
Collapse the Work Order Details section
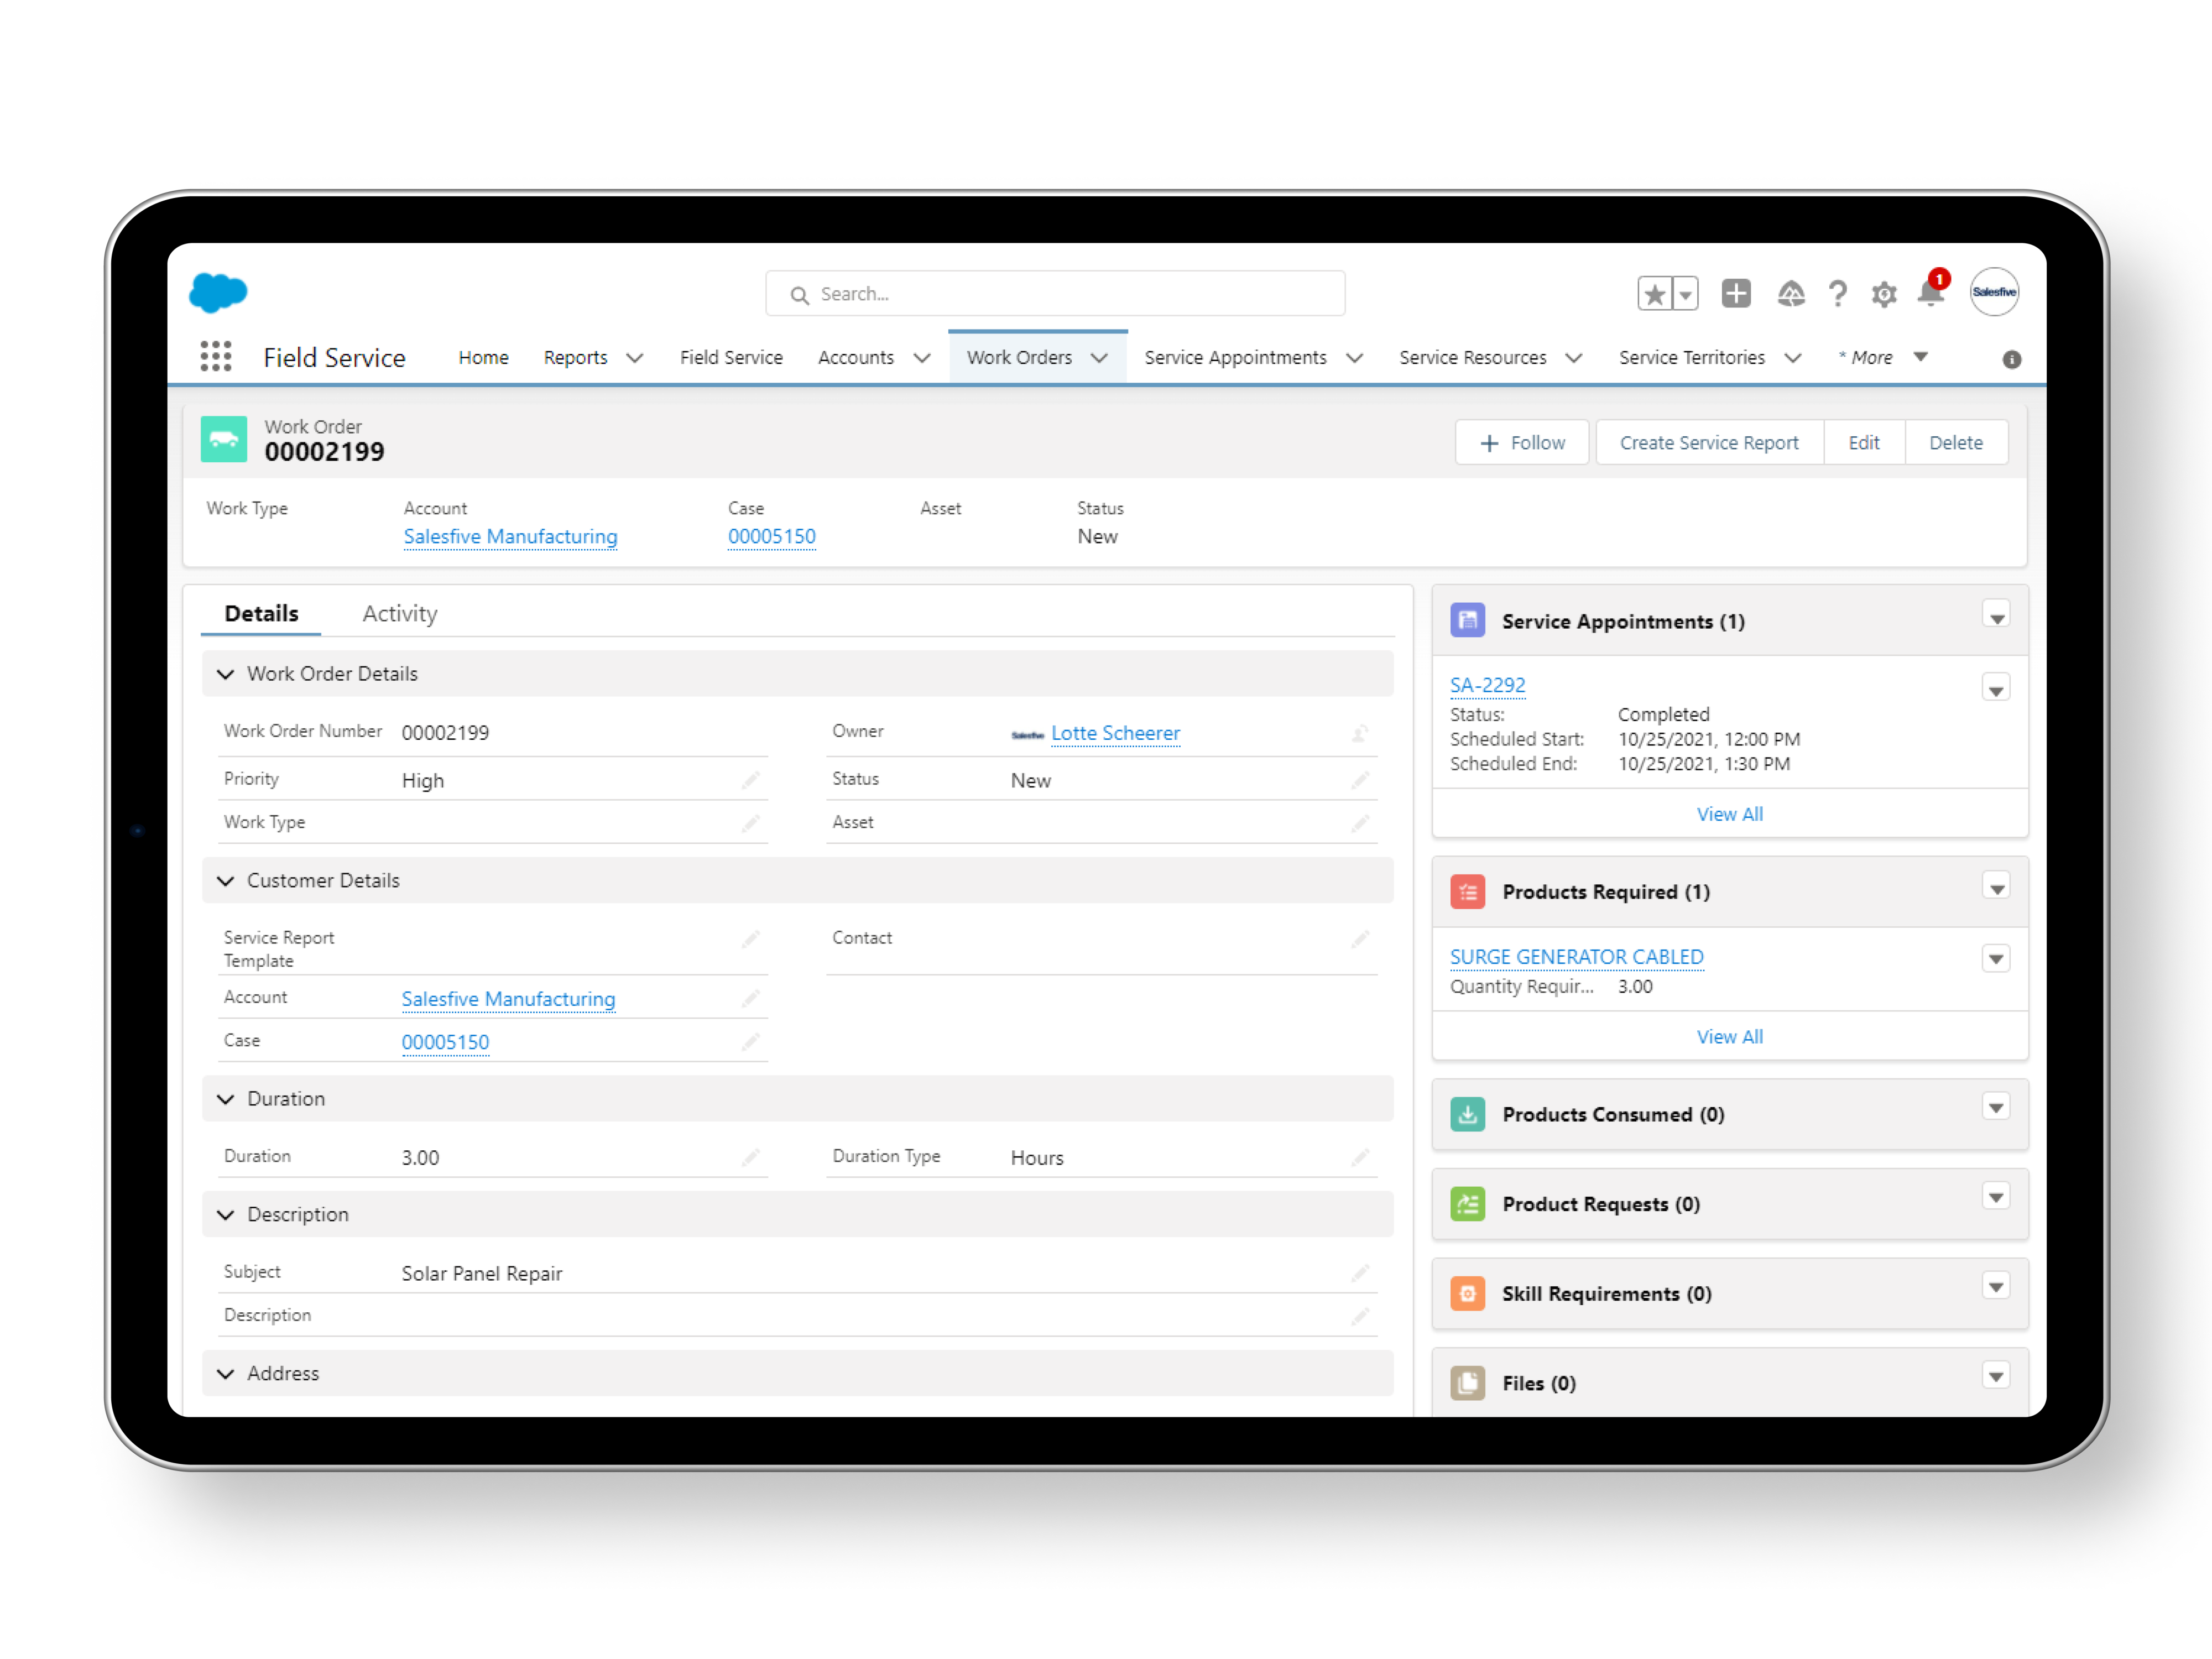pyautogui.click(x=228, y=672)
